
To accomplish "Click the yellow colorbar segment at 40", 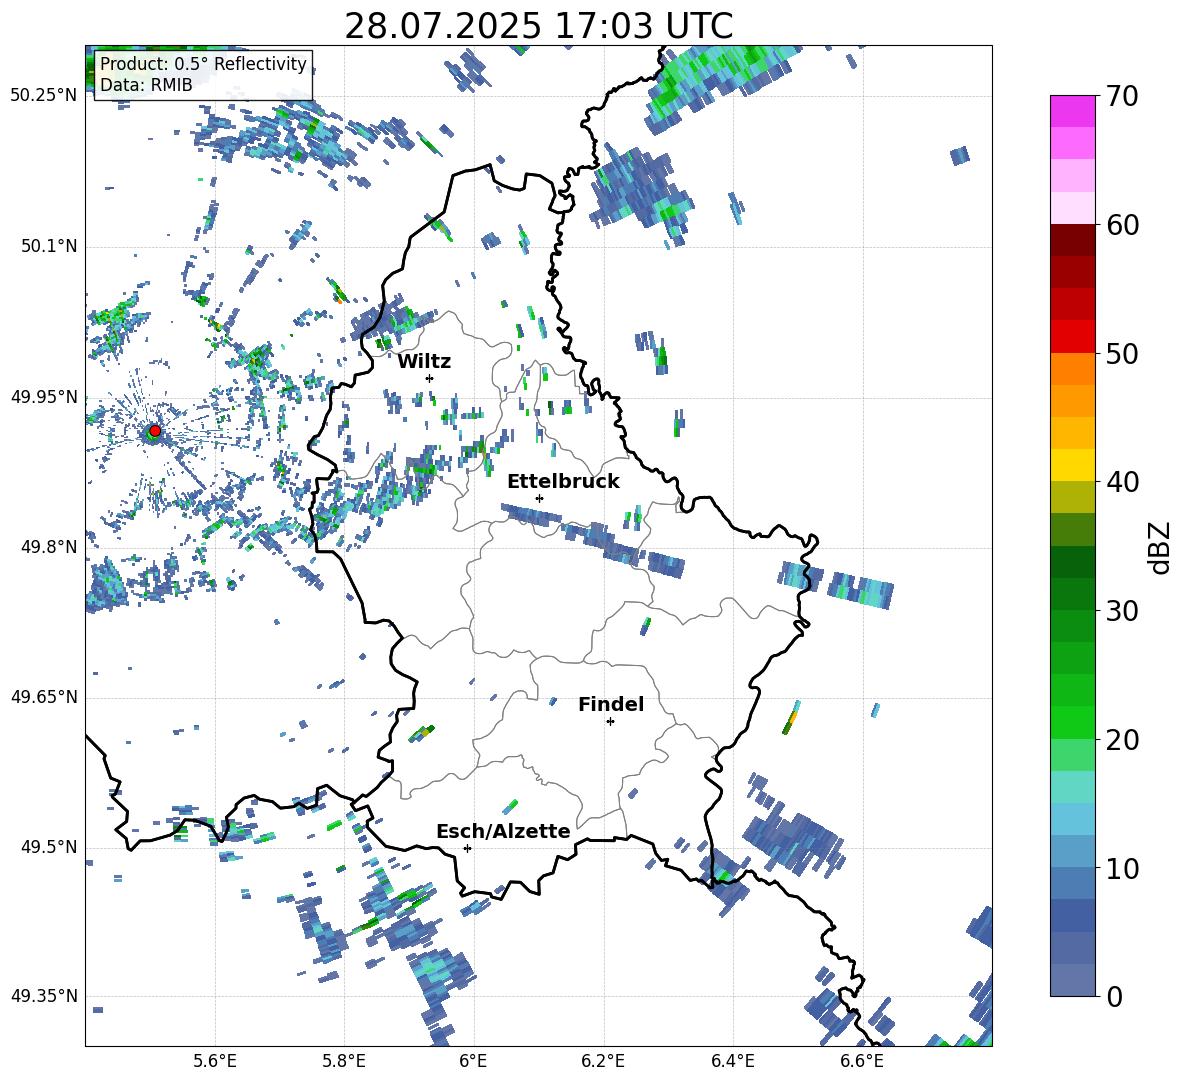I will click(1072, 465).
